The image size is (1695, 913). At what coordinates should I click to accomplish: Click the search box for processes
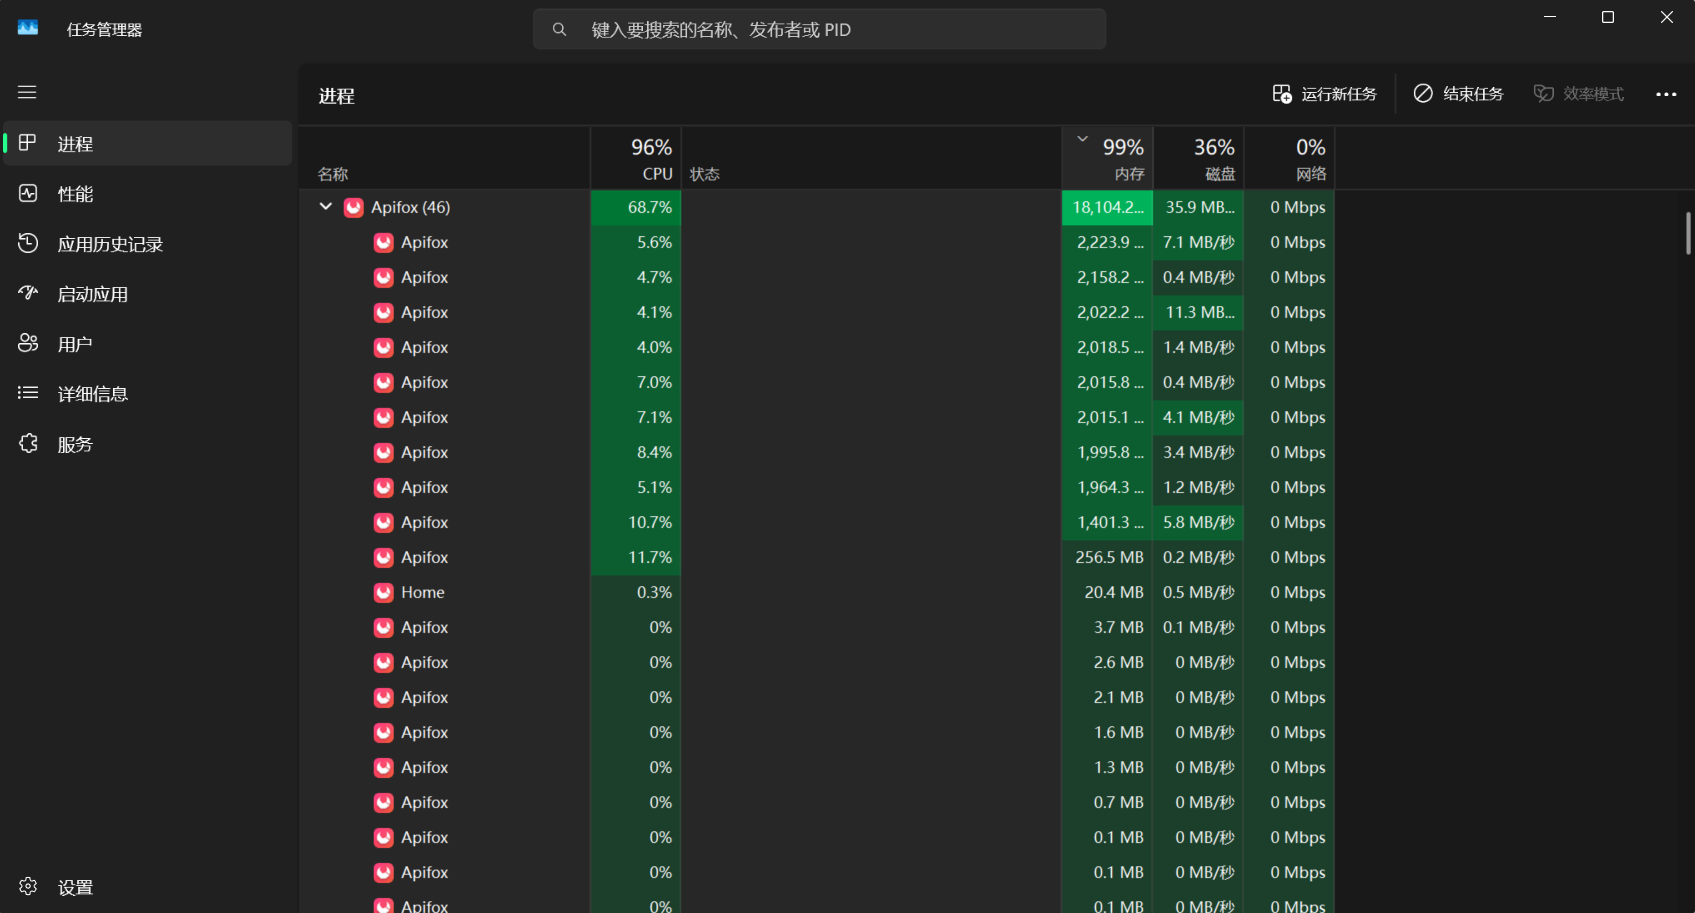pyautogui.click(x=819, y=30)
